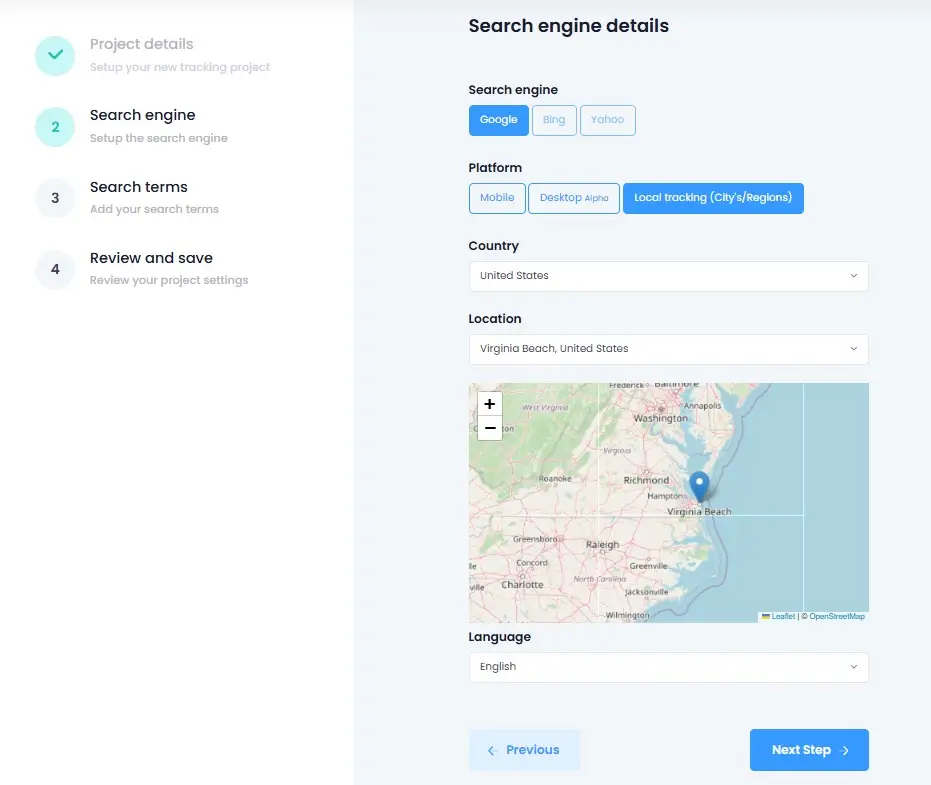Click the "Concord" map label
The height and width of the screenshot is (785, 931).
coord(532,562)
